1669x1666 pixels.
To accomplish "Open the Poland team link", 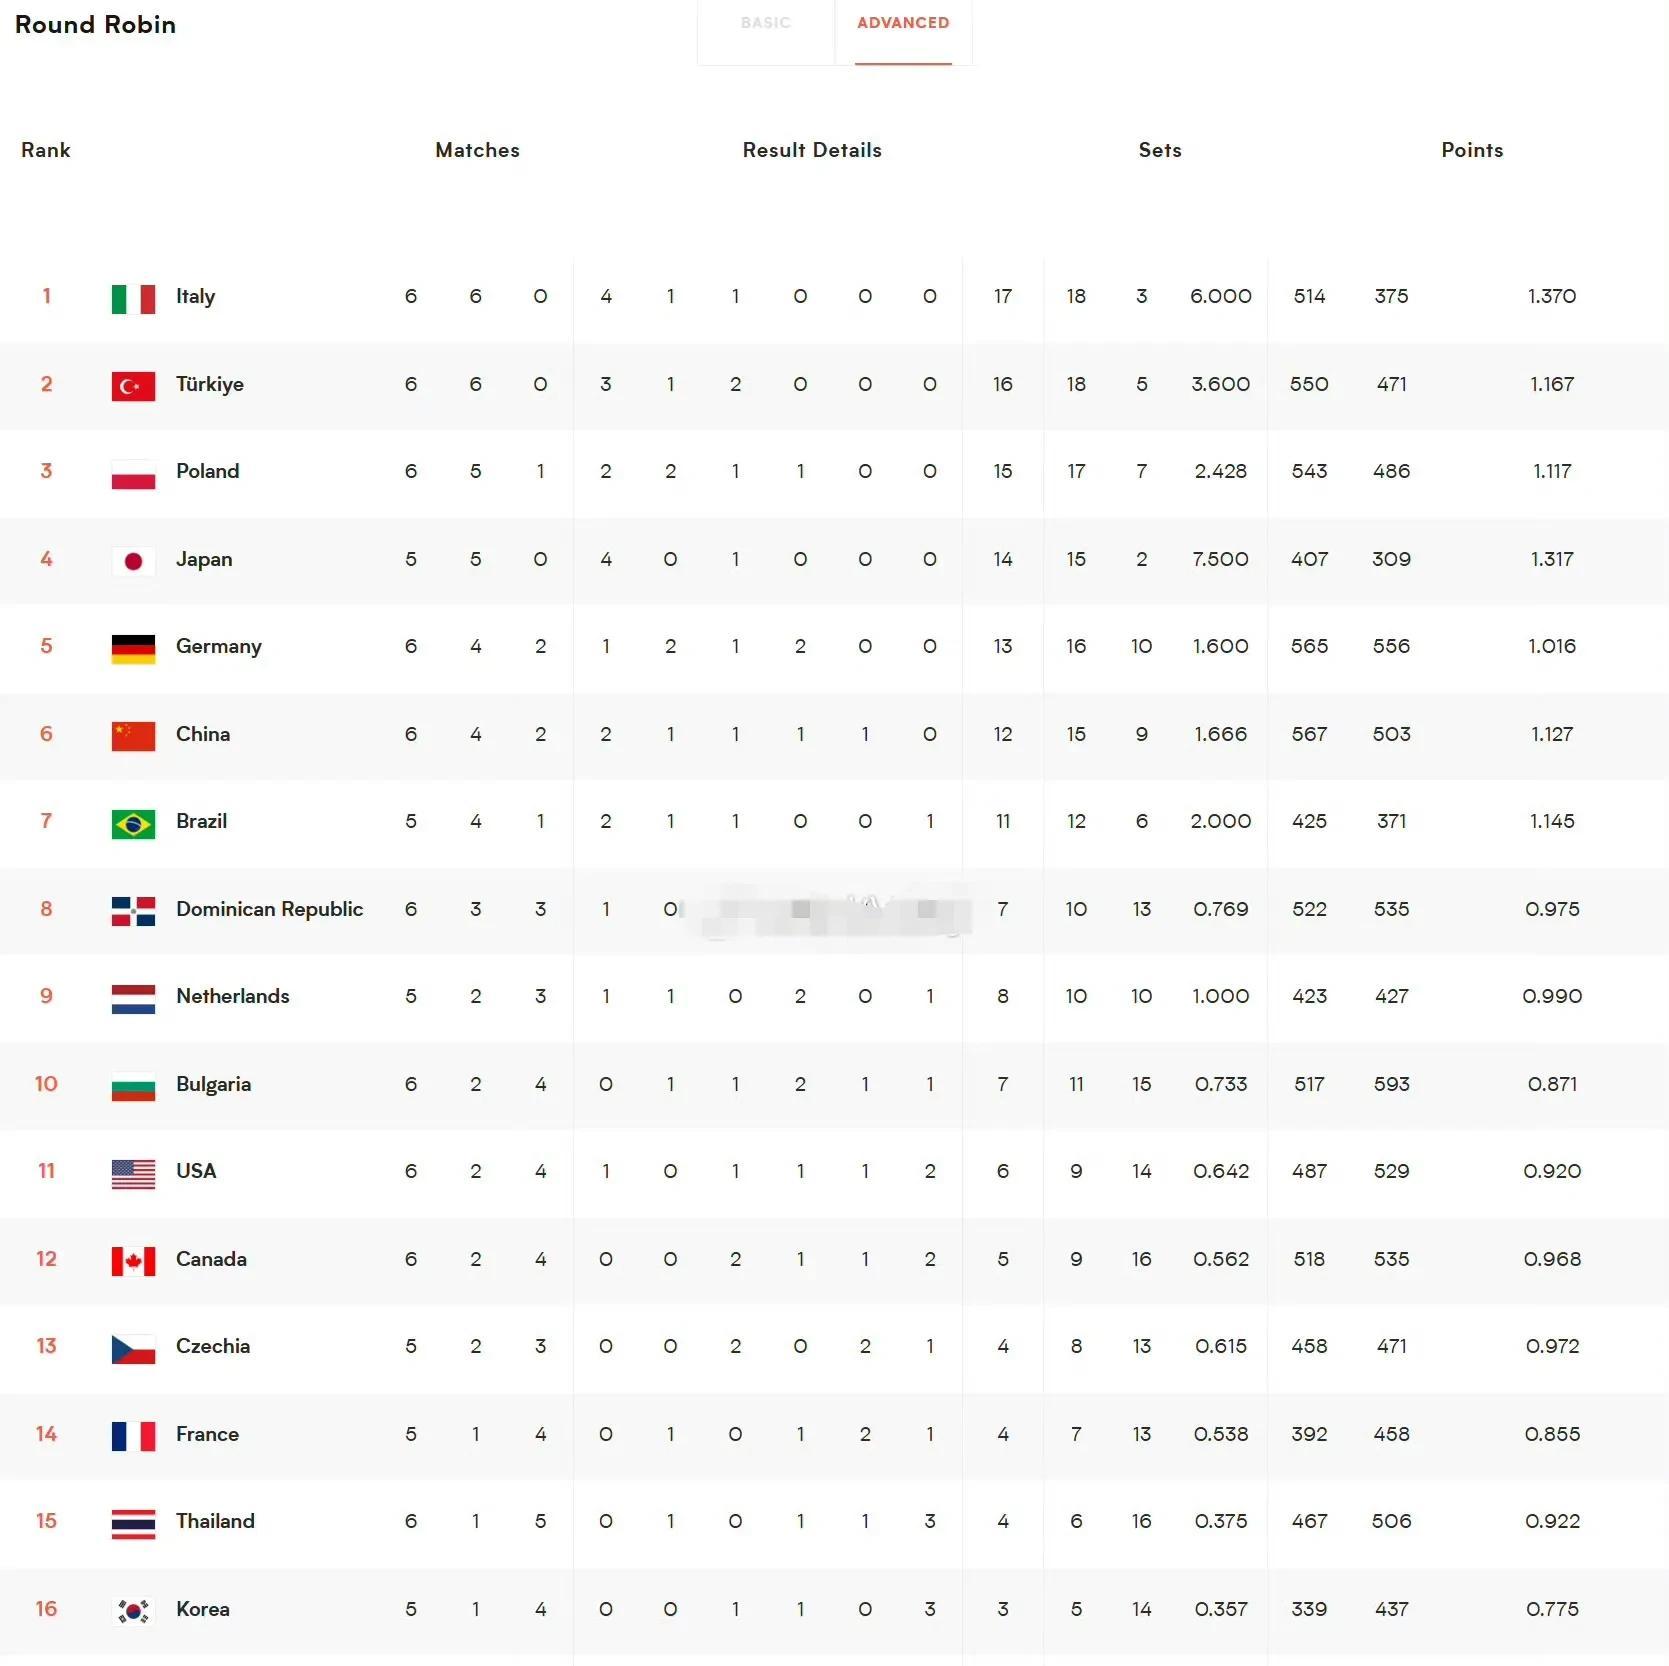I will click(x=207, y=471).
